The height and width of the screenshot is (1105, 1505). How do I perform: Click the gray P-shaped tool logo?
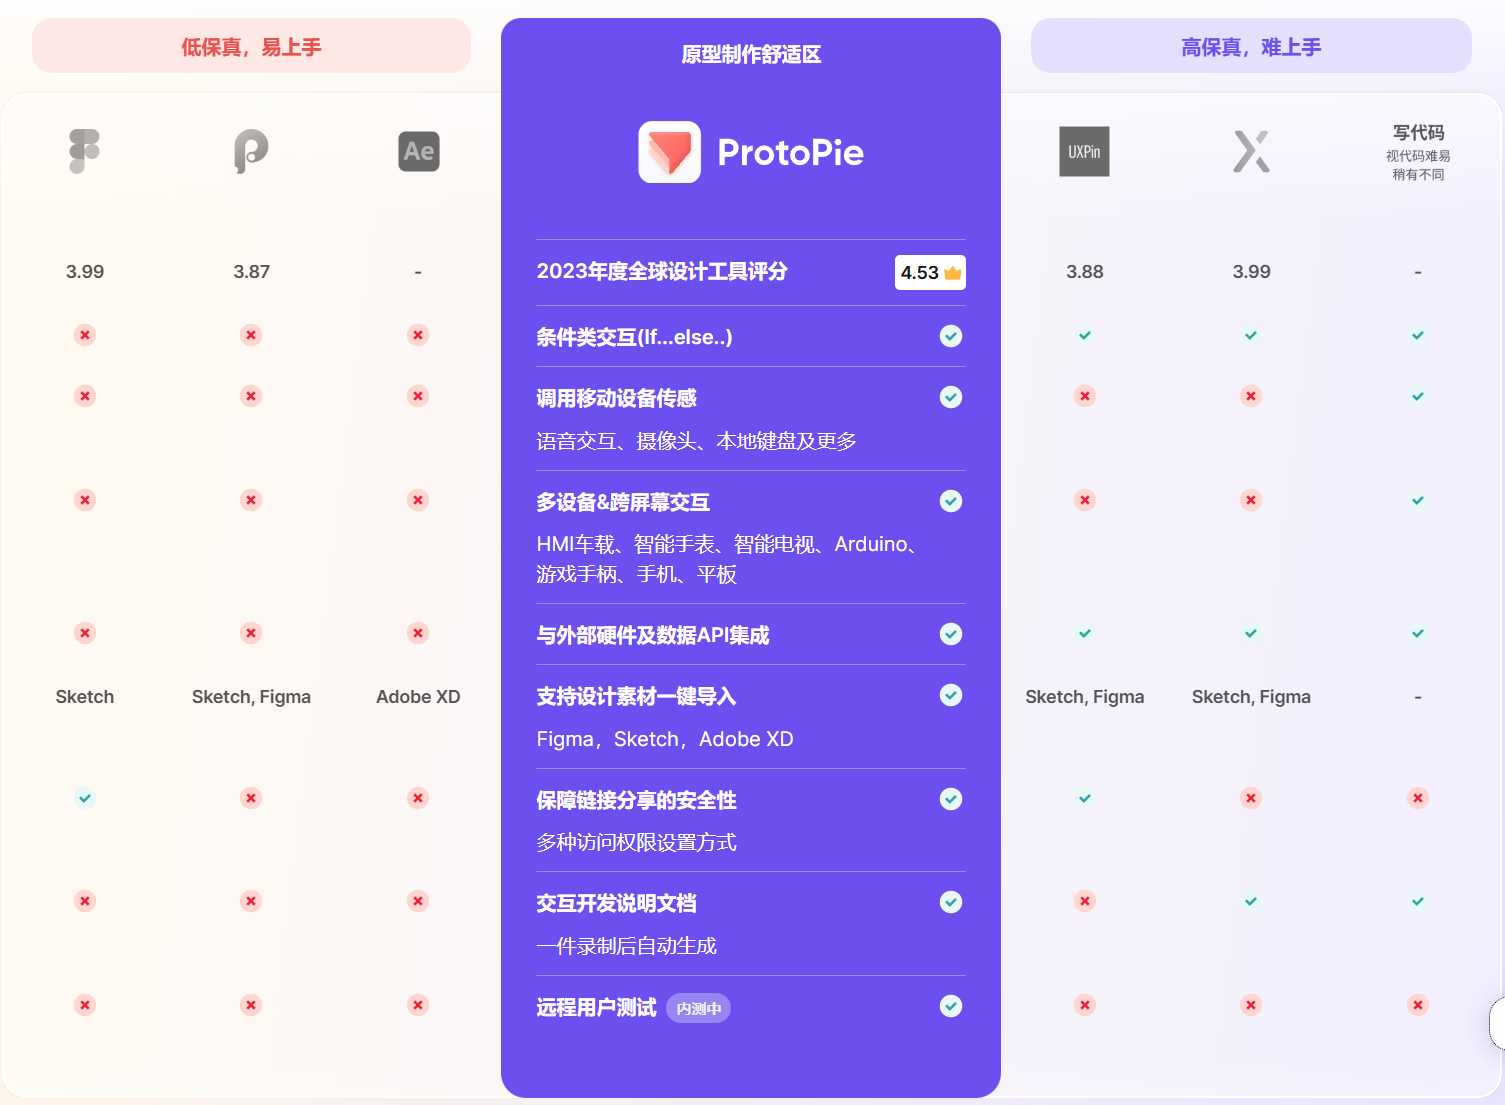[x=251, y=151]
